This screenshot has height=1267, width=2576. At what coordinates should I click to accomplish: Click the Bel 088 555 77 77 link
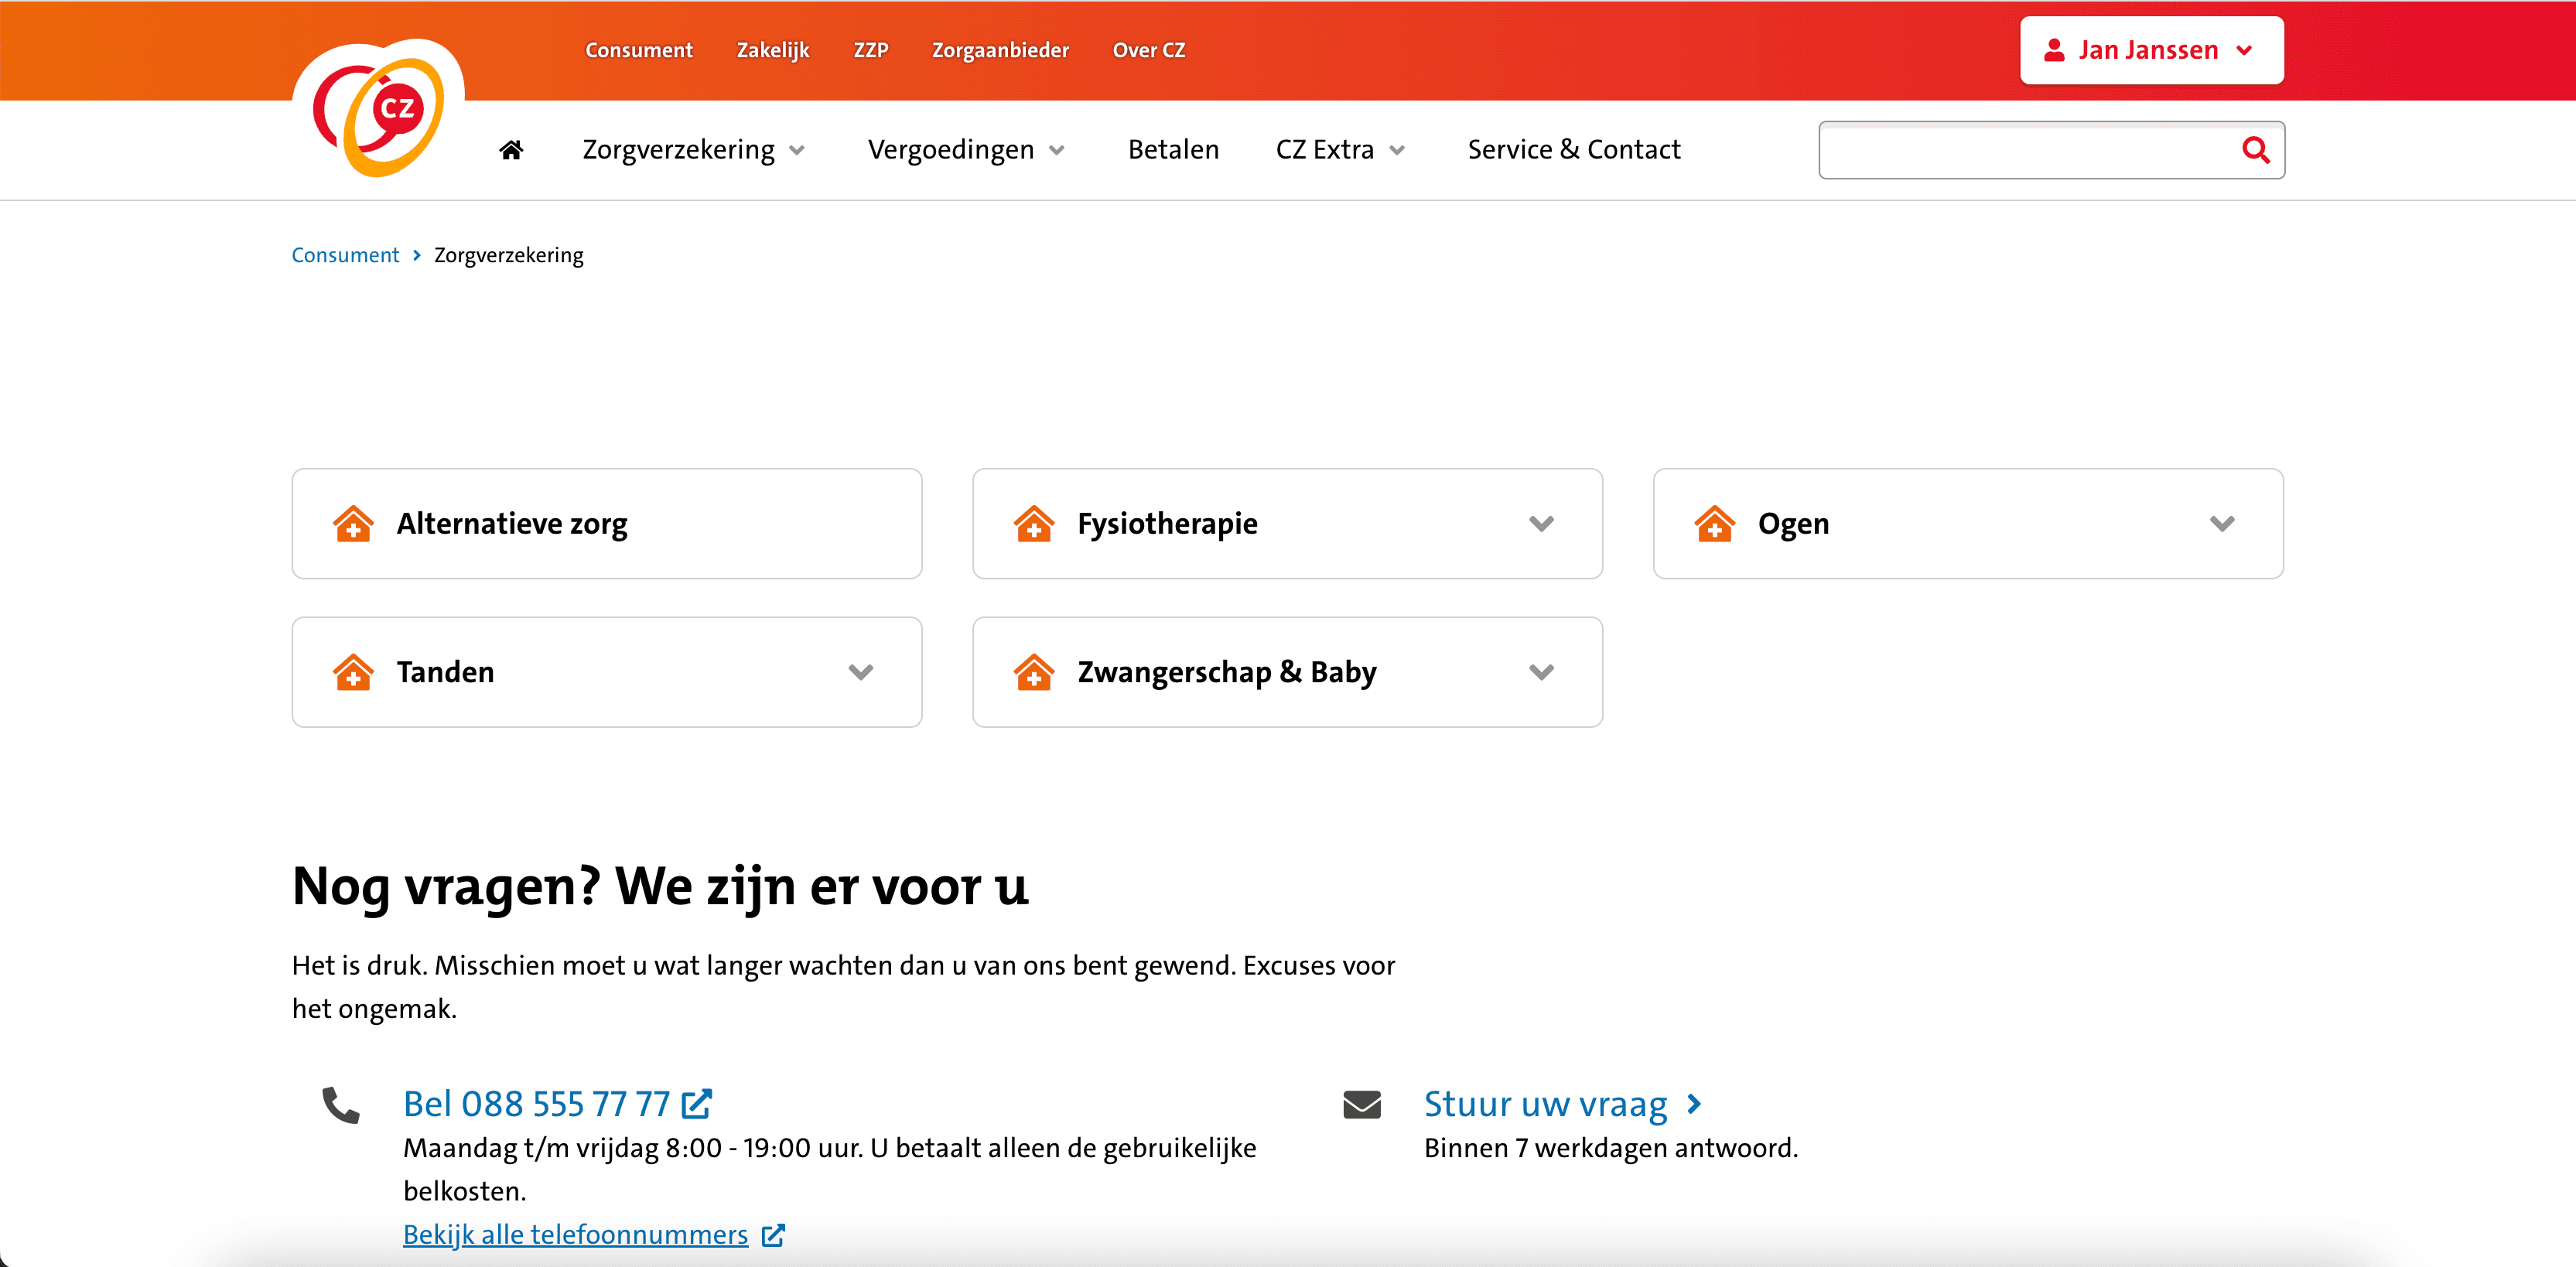(x=537, y=1104)
